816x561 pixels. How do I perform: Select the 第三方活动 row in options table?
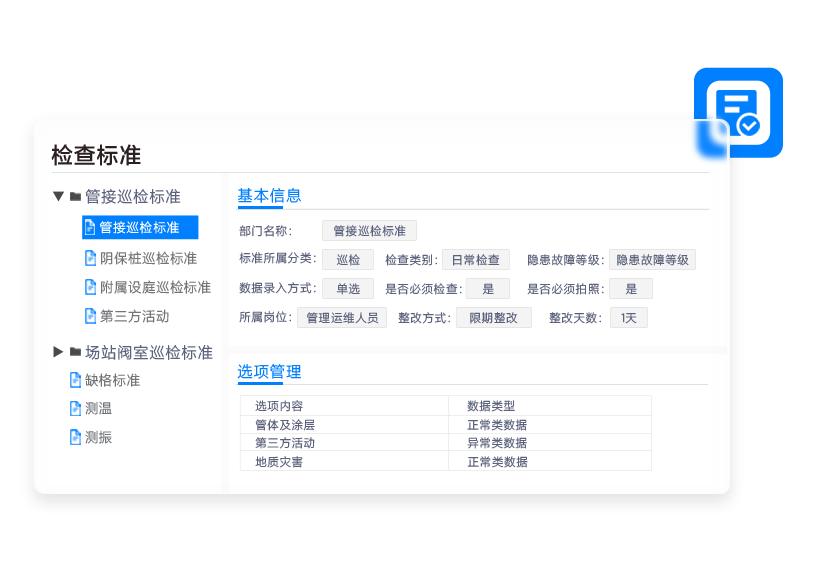[x=445, y=443]
